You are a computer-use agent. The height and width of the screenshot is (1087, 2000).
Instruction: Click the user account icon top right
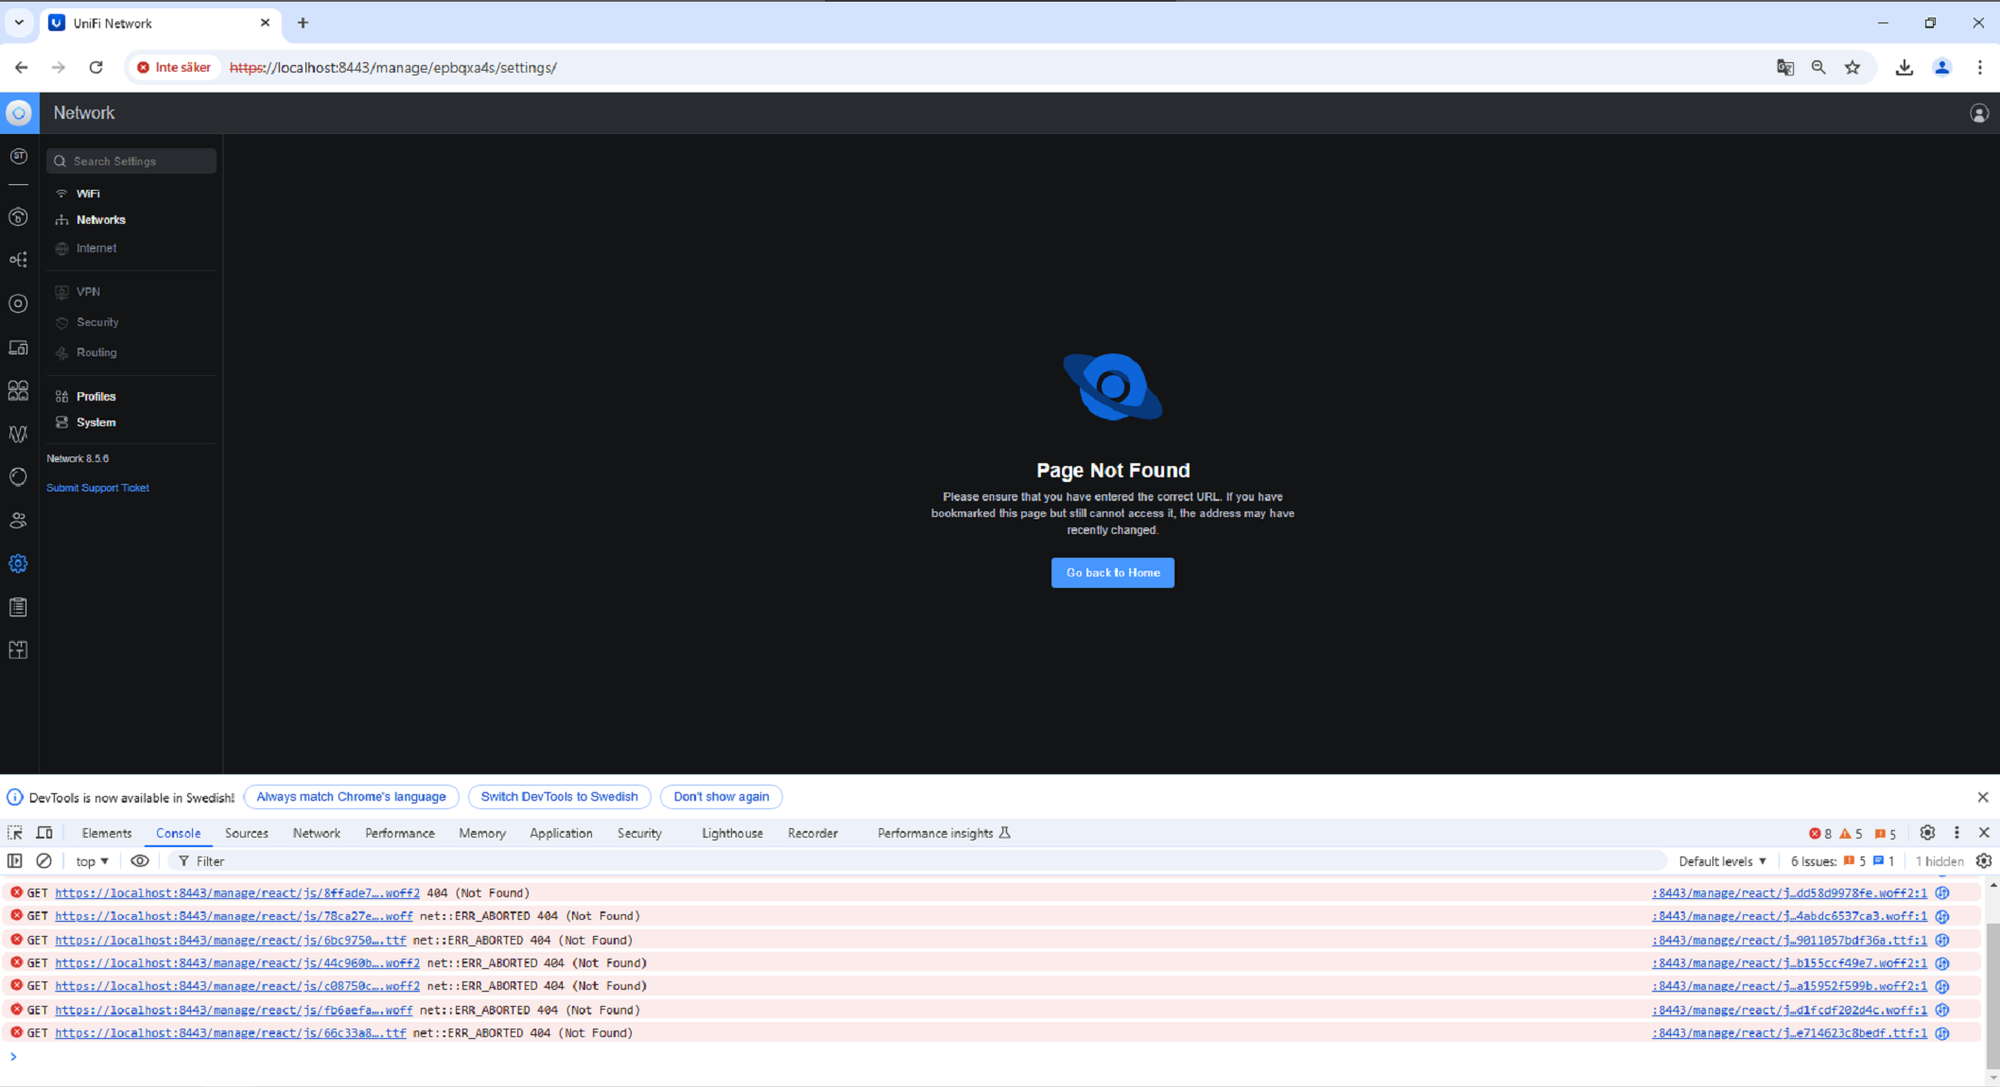[x=1979, y=113]
